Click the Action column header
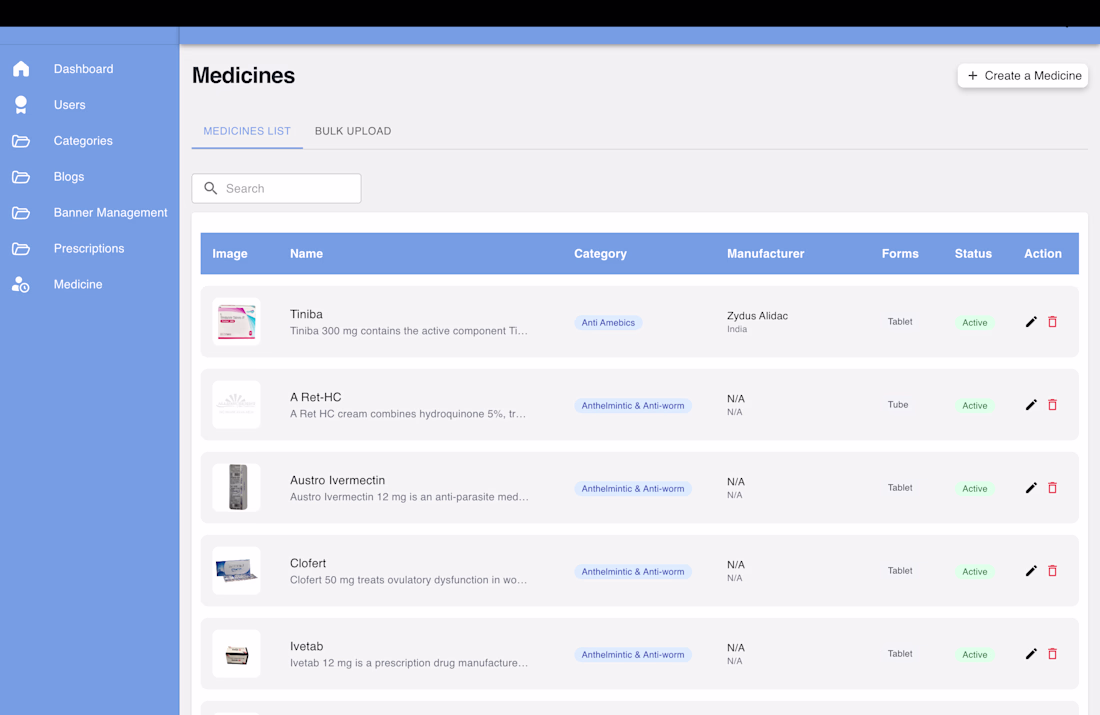 (x=1042, y=253)
